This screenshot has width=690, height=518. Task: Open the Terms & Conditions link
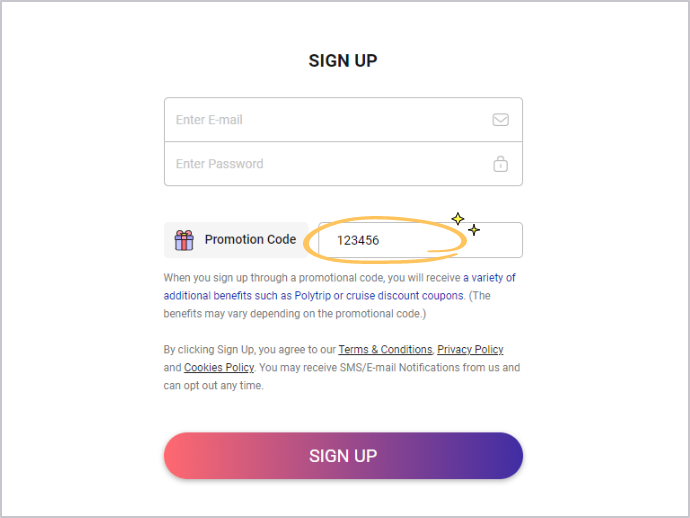point(385,350)
